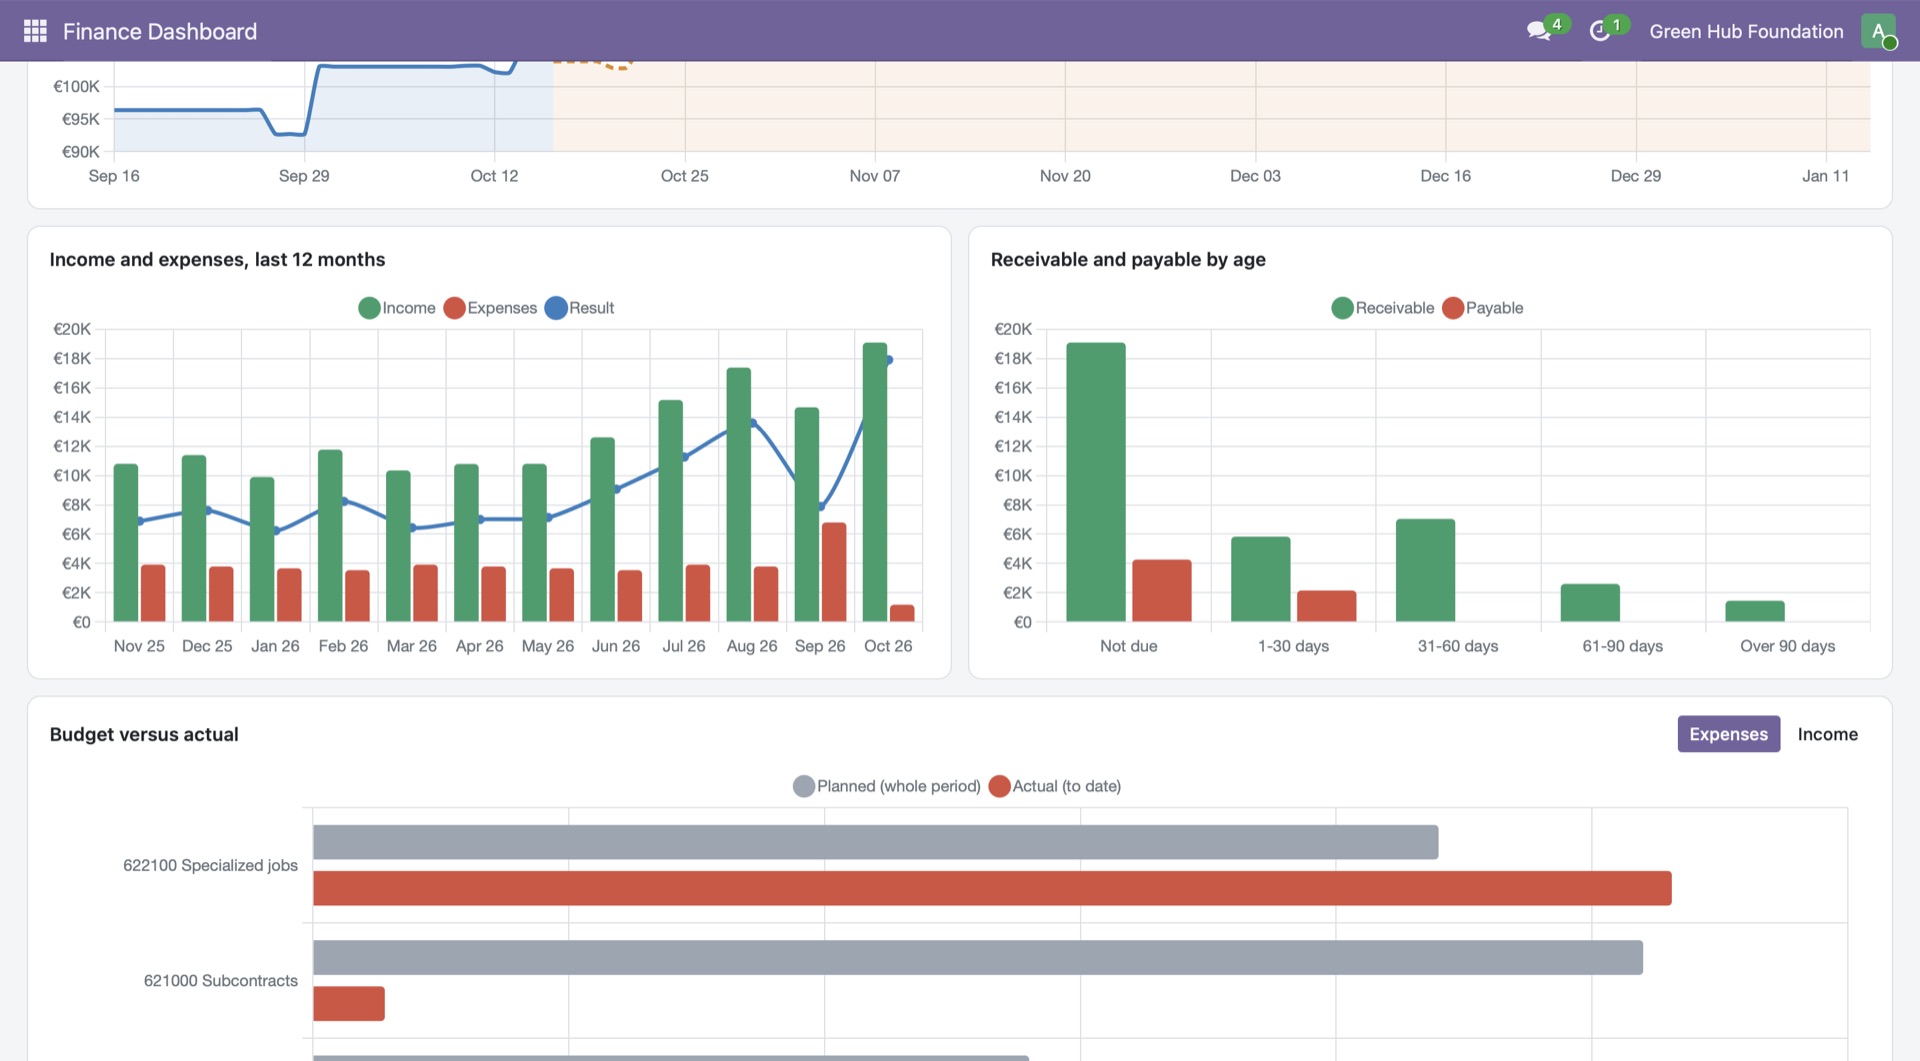Toggle the Income legend series

click(397, 308)
